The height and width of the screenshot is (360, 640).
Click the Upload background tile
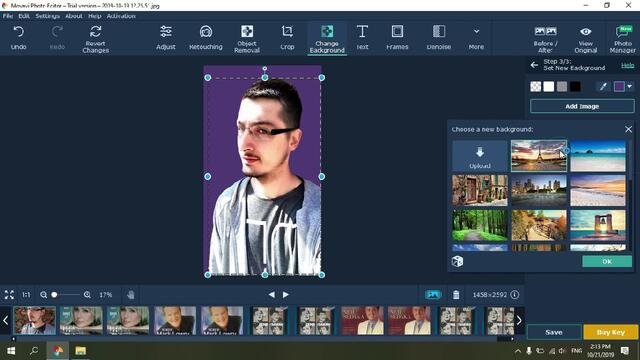pos(480,156)
